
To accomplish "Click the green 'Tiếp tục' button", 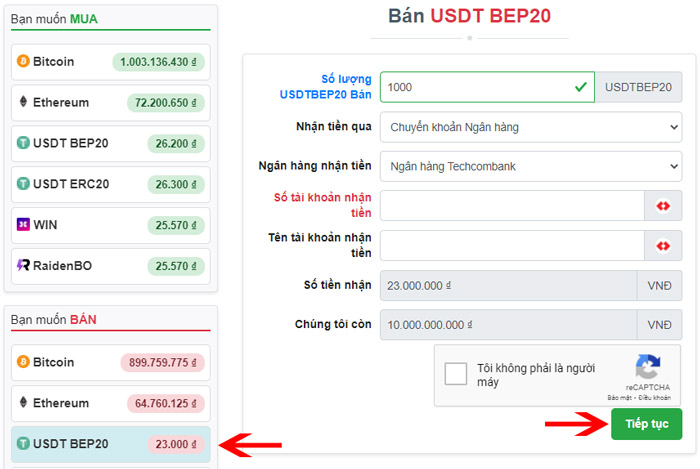I will coord(646,424).
